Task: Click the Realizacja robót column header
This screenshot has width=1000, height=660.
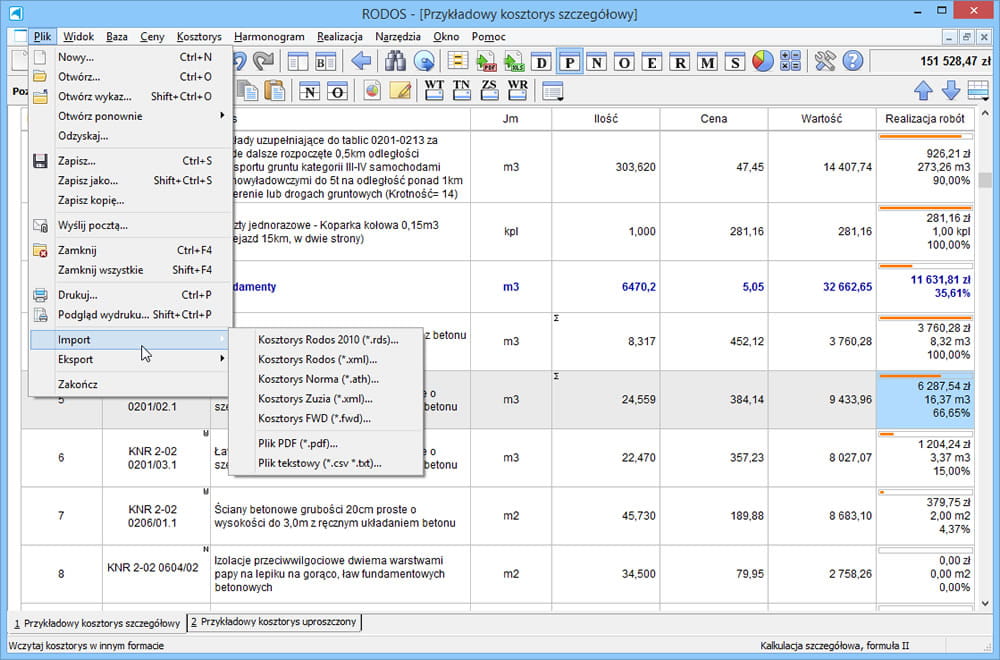Action: pos(925,118)
